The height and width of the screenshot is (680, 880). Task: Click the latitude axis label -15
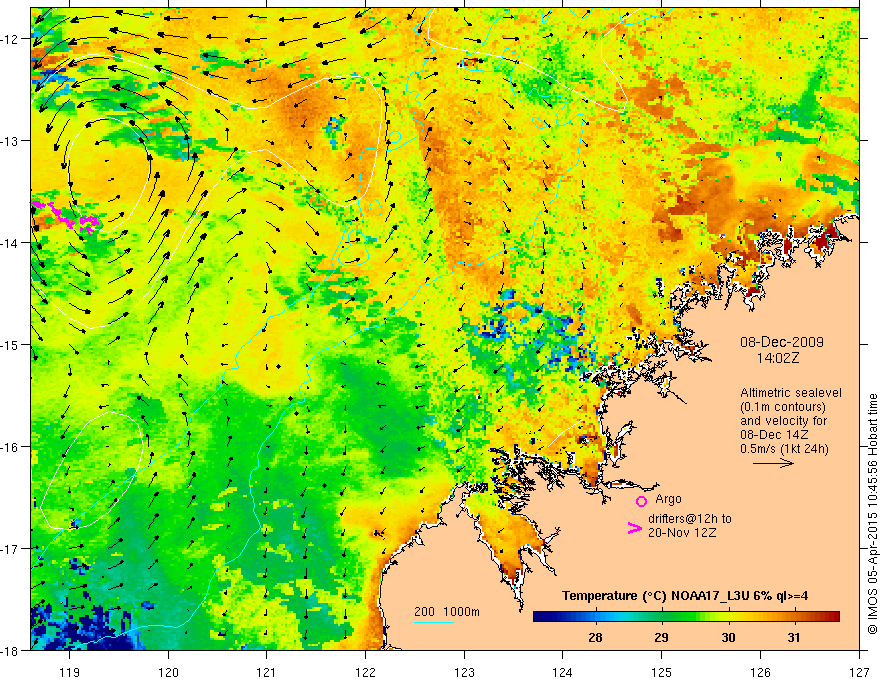pyautogui.click(x=10, y=344)
